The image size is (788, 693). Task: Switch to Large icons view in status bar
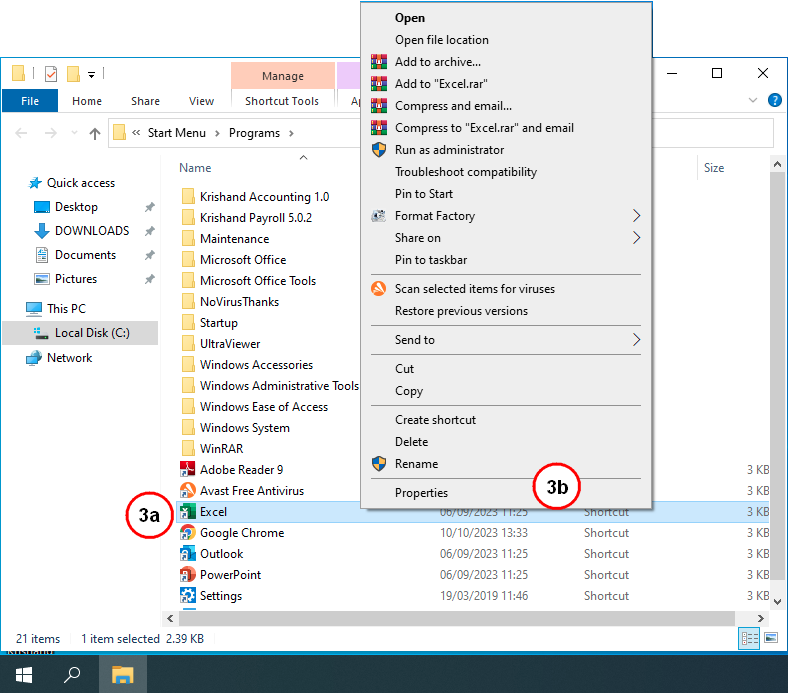(x=770, y=638)
